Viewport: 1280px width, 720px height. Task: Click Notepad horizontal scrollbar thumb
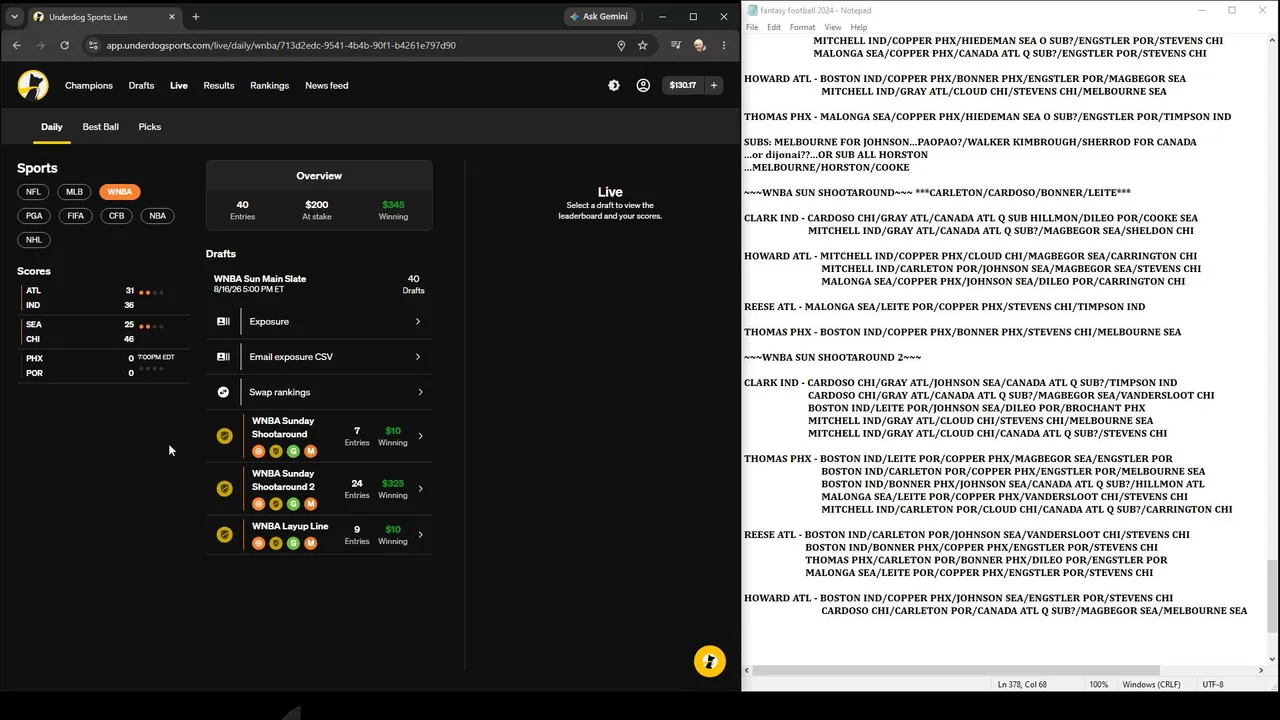(956, 670)
